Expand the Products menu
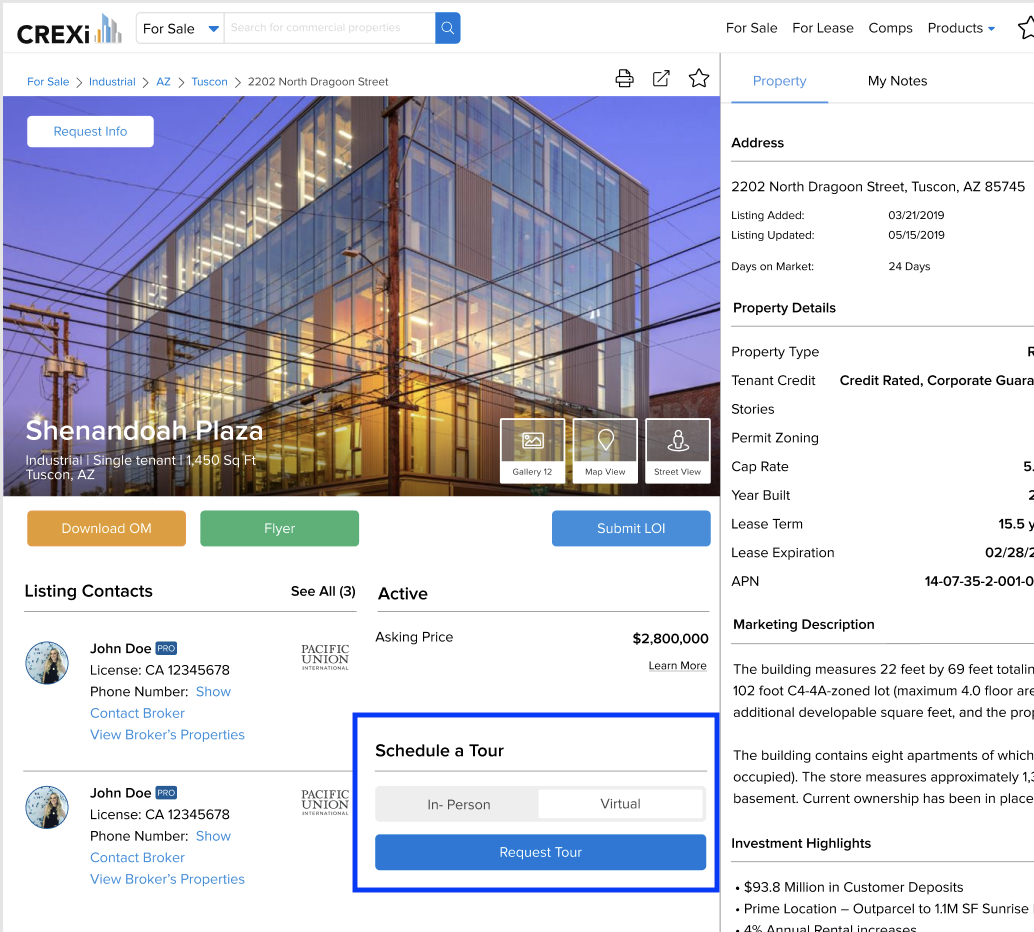 (961, 28)
